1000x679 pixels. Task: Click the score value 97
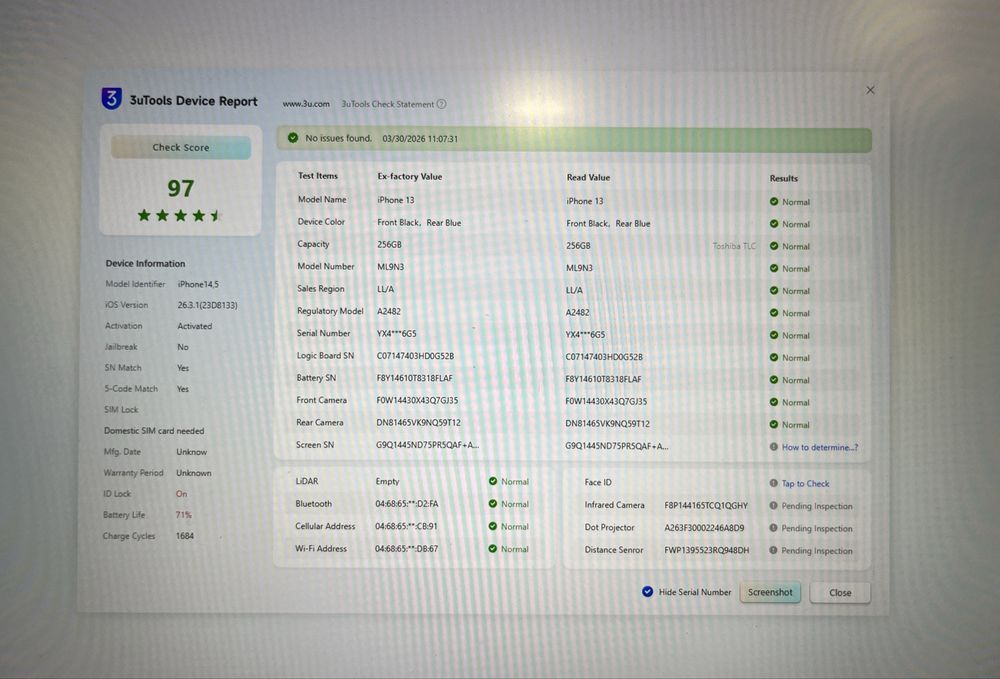coord(180,188)
